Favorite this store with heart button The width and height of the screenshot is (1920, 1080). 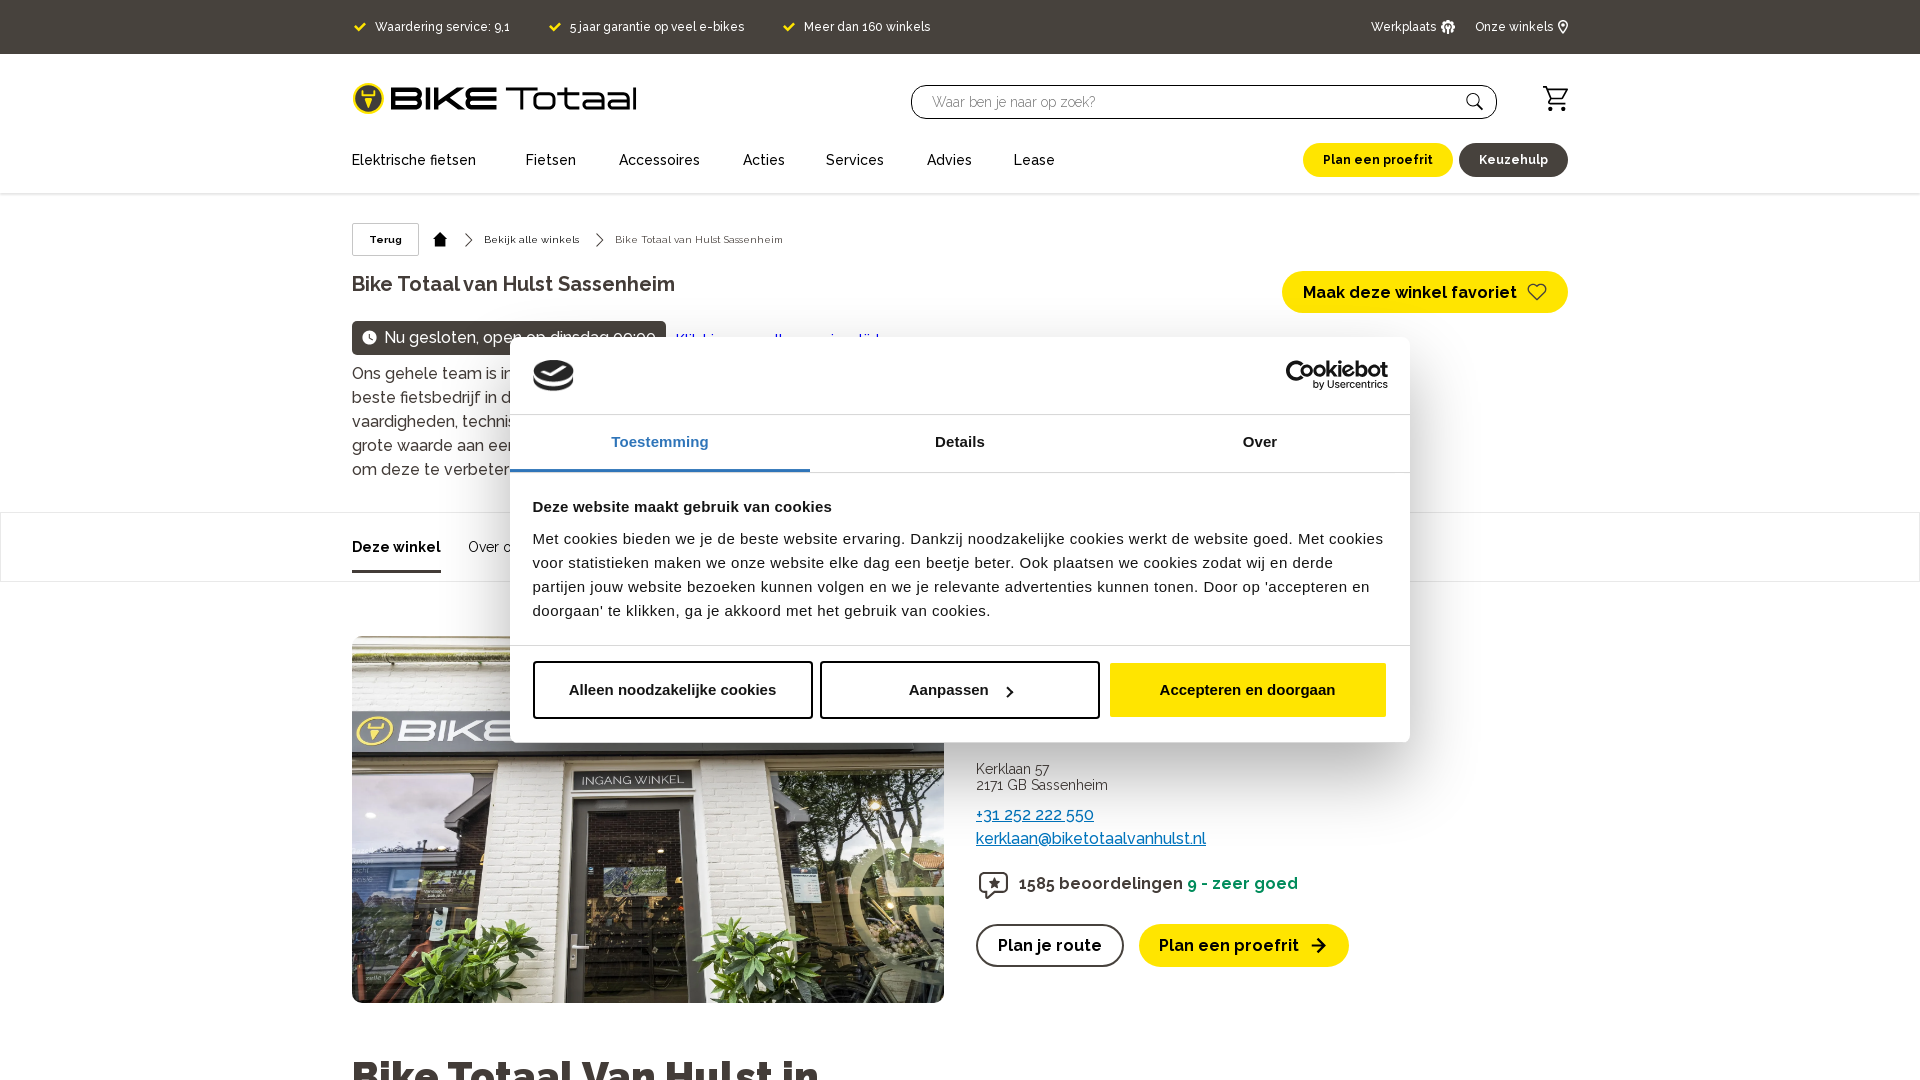click(x=1424, y=292)
